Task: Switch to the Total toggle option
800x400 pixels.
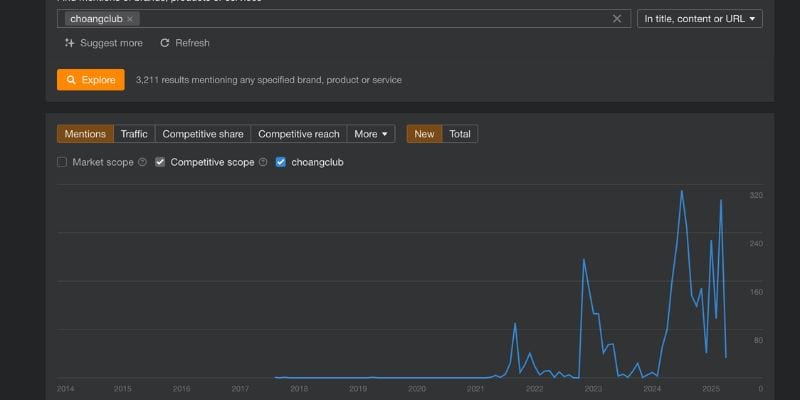Action: point(460,134)
